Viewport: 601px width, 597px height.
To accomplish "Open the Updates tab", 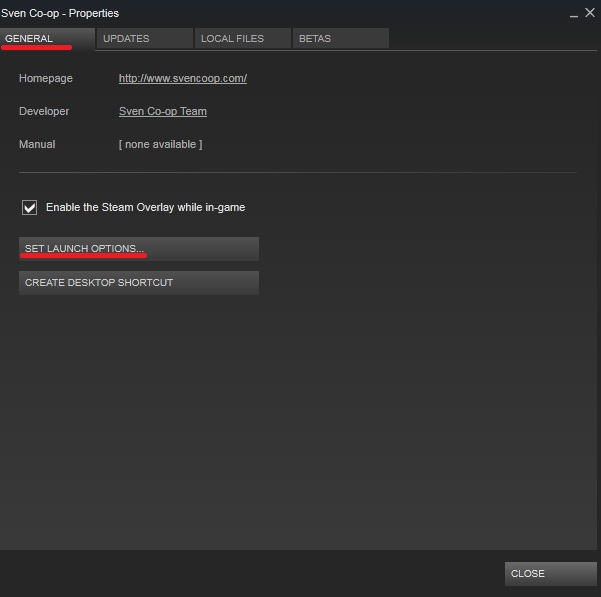I will (145, 38).
